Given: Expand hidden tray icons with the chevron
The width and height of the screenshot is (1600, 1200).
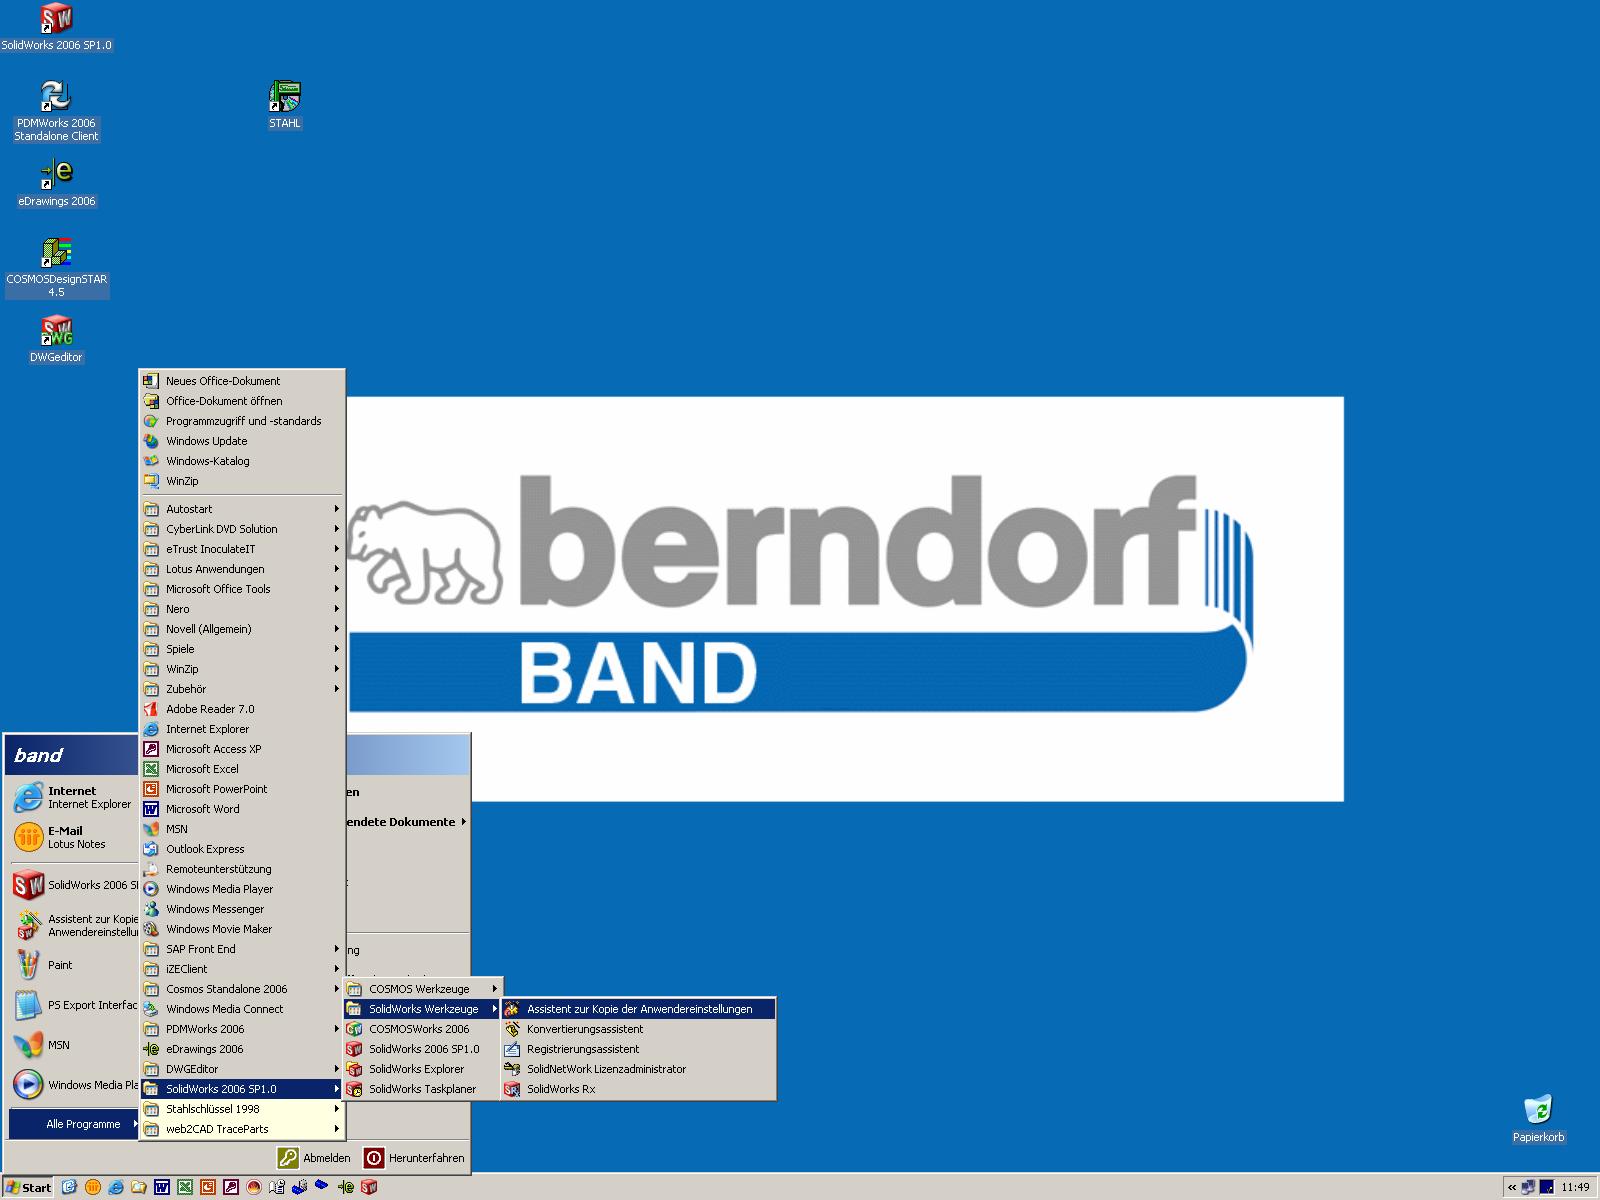Looking at the screenshot, I should [1512, 1187].
